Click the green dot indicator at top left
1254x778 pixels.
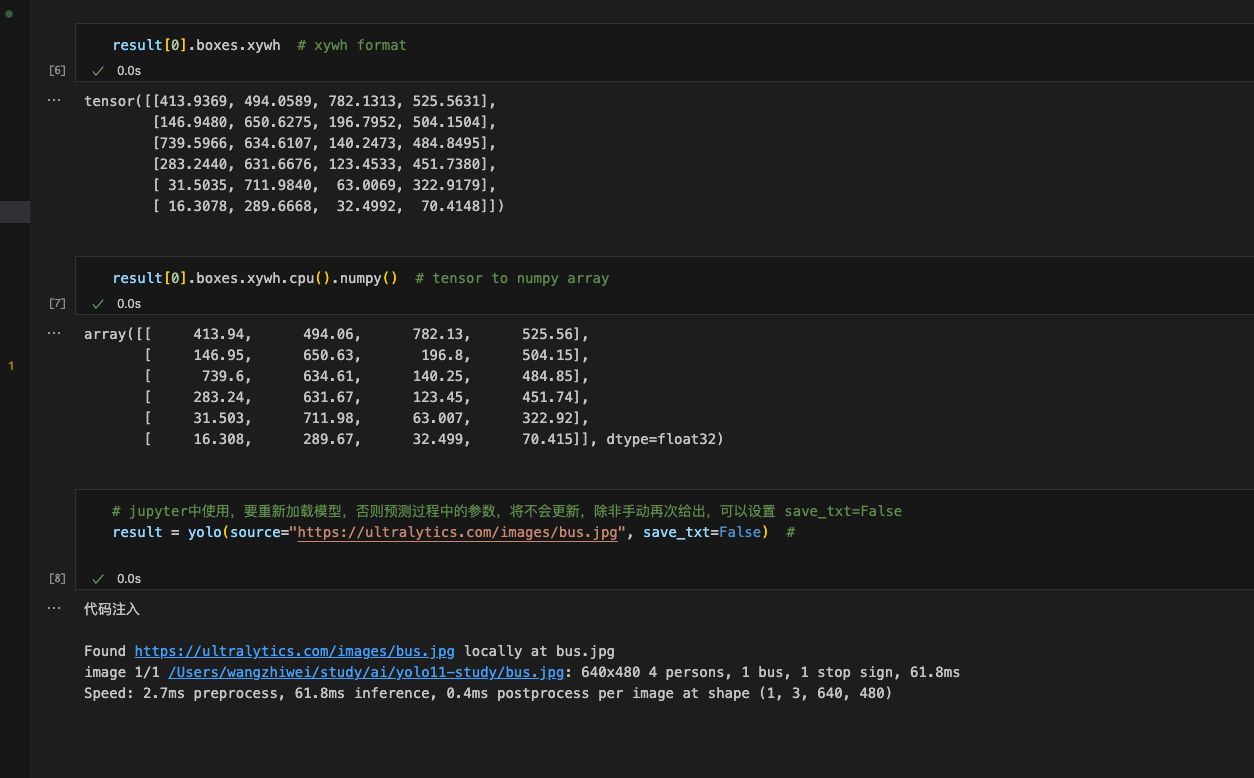click(x=9, y=14)
